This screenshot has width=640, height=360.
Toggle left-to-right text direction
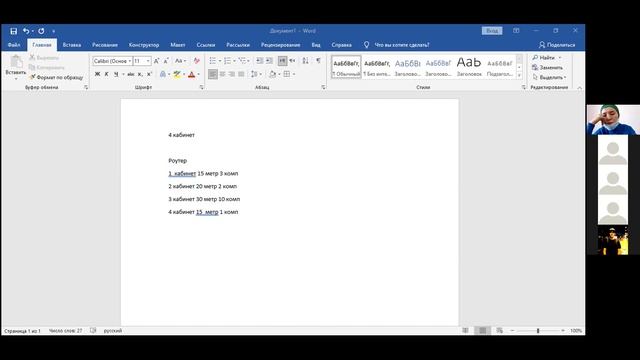tap(282, 61)
